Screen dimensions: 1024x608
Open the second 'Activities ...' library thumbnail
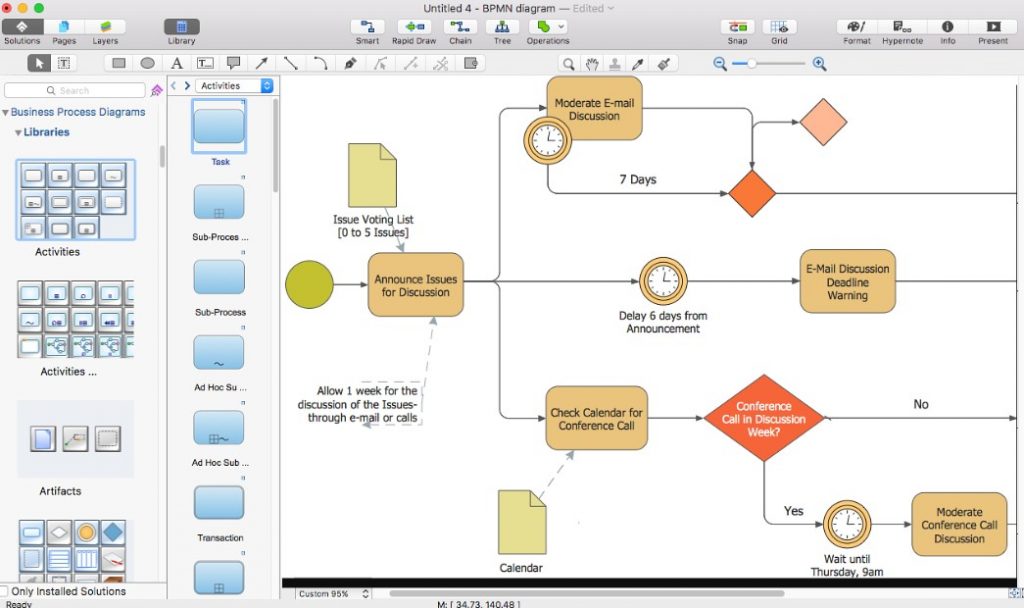pyautogui.click(x=75, y=319)
